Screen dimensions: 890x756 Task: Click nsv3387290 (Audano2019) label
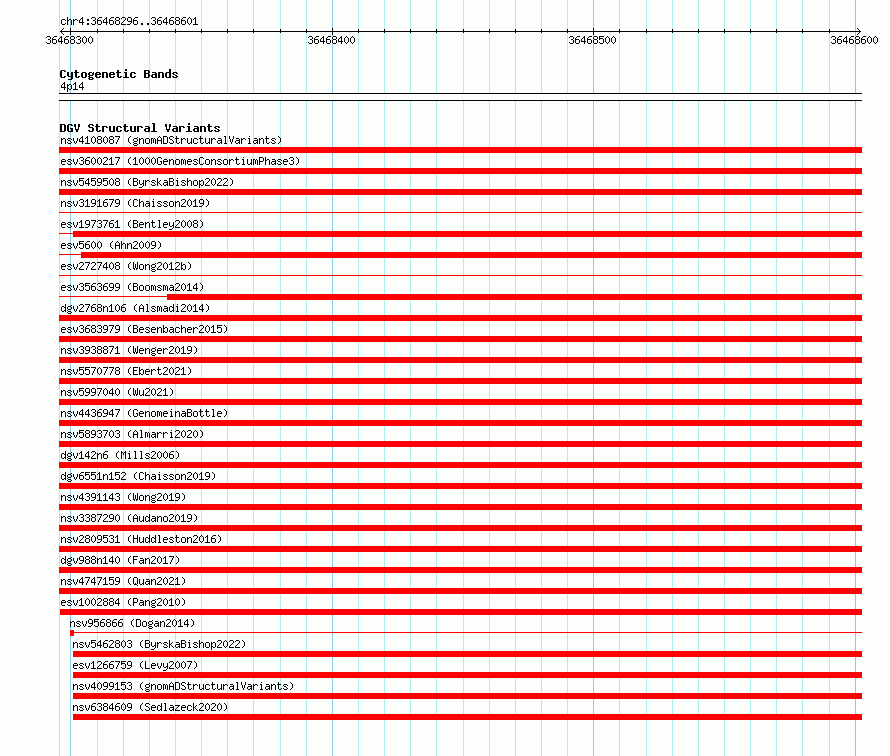(x=129, y=518)
